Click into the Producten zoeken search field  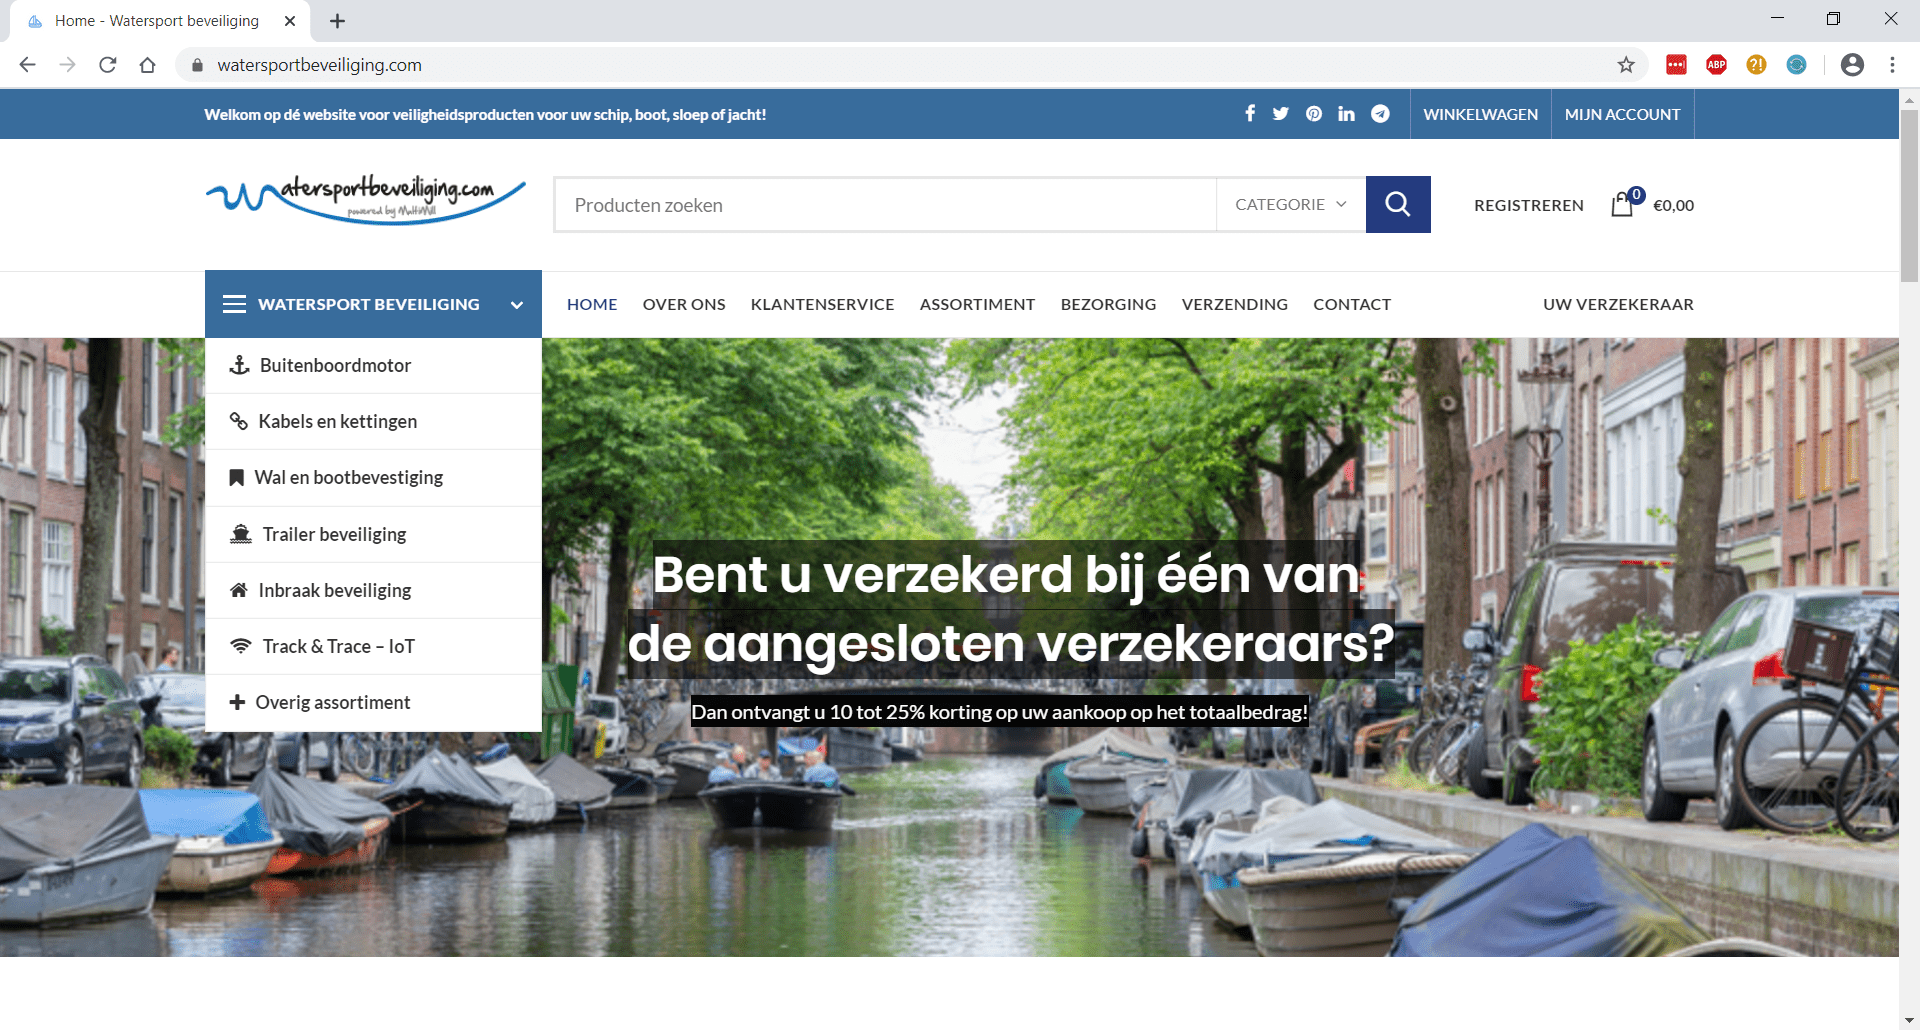[885, 205]
